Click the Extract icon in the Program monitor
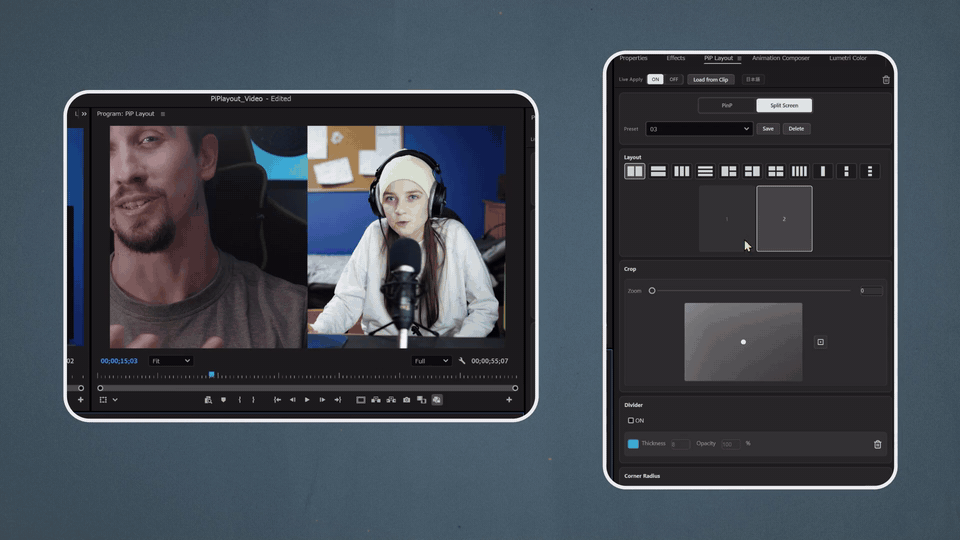 tap(391, 400)
